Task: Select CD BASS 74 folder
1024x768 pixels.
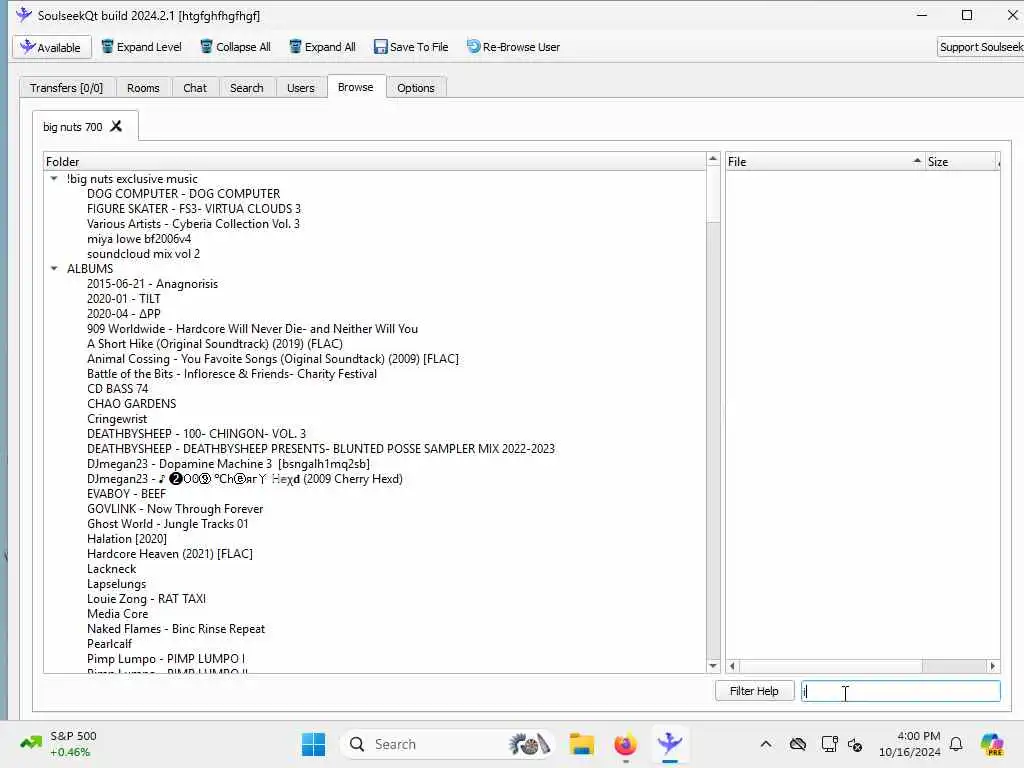Action: pos(118,389)
